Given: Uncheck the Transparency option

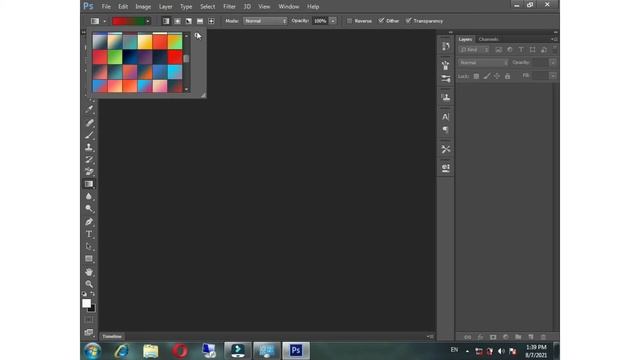Looking at the screenshot, I should click(409, 21).
